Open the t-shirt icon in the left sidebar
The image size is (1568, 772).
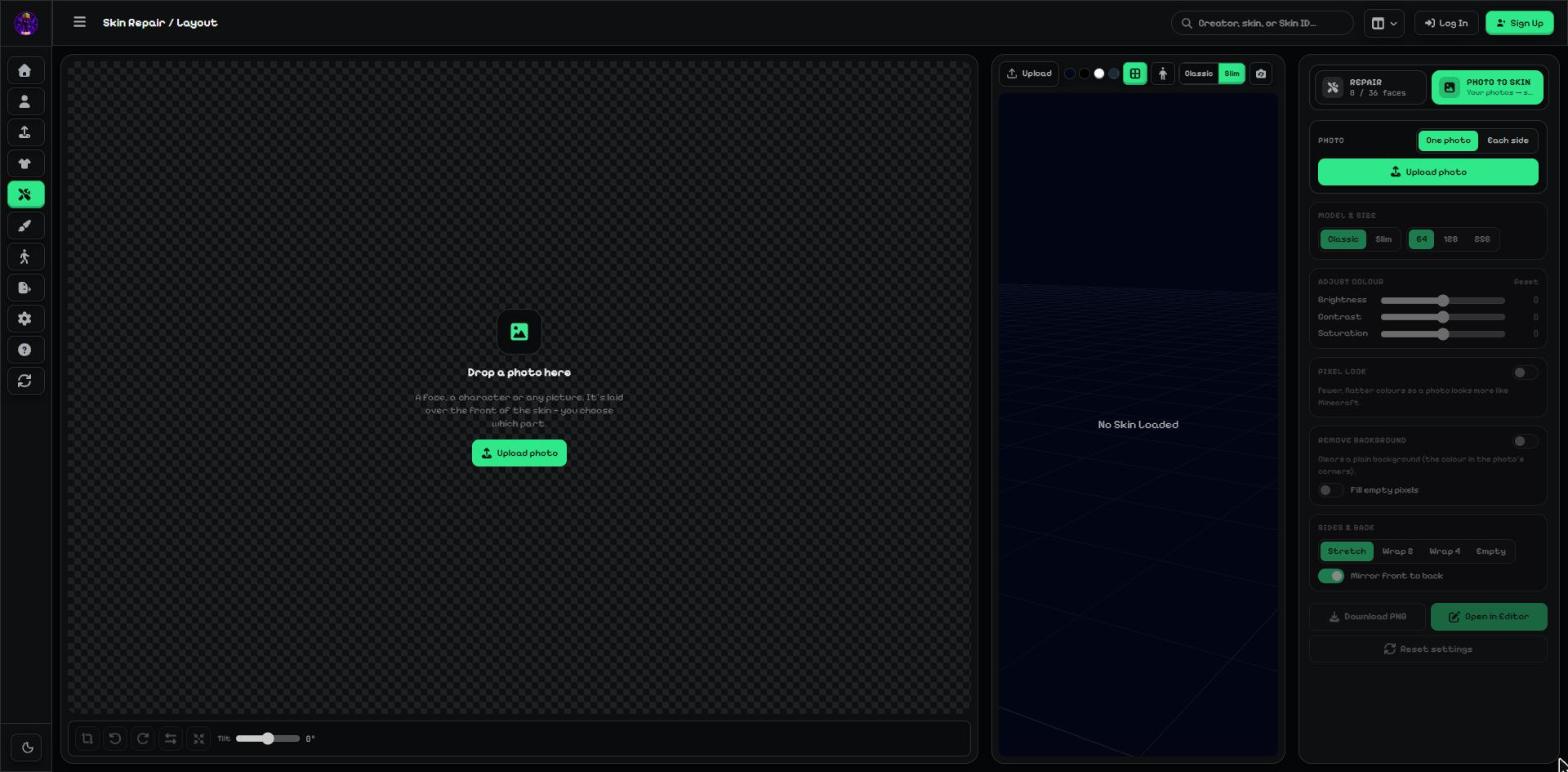pyautogui.click(x=25, y=164)
